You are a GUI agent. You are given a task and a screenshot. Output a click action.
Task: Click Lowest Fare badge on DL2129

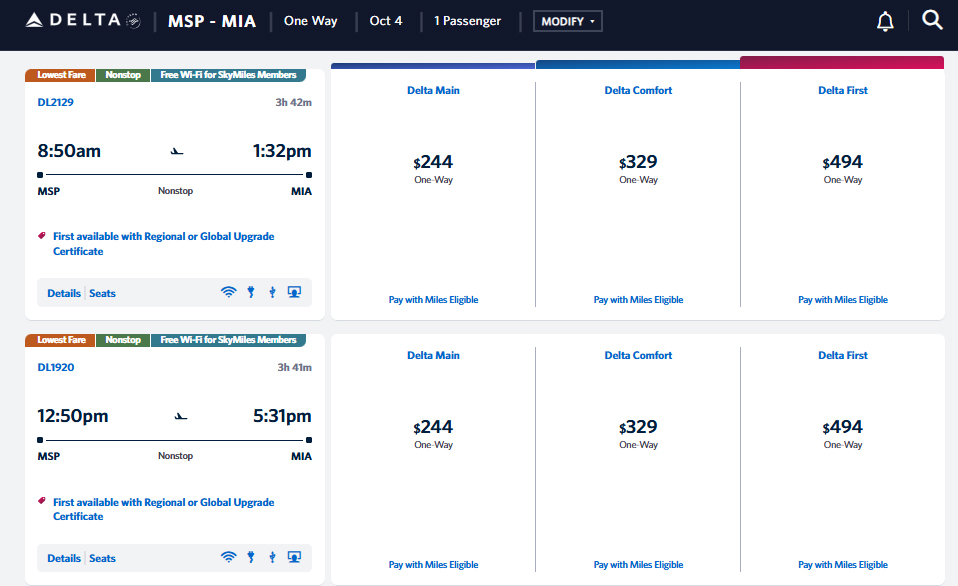(60, 75)
